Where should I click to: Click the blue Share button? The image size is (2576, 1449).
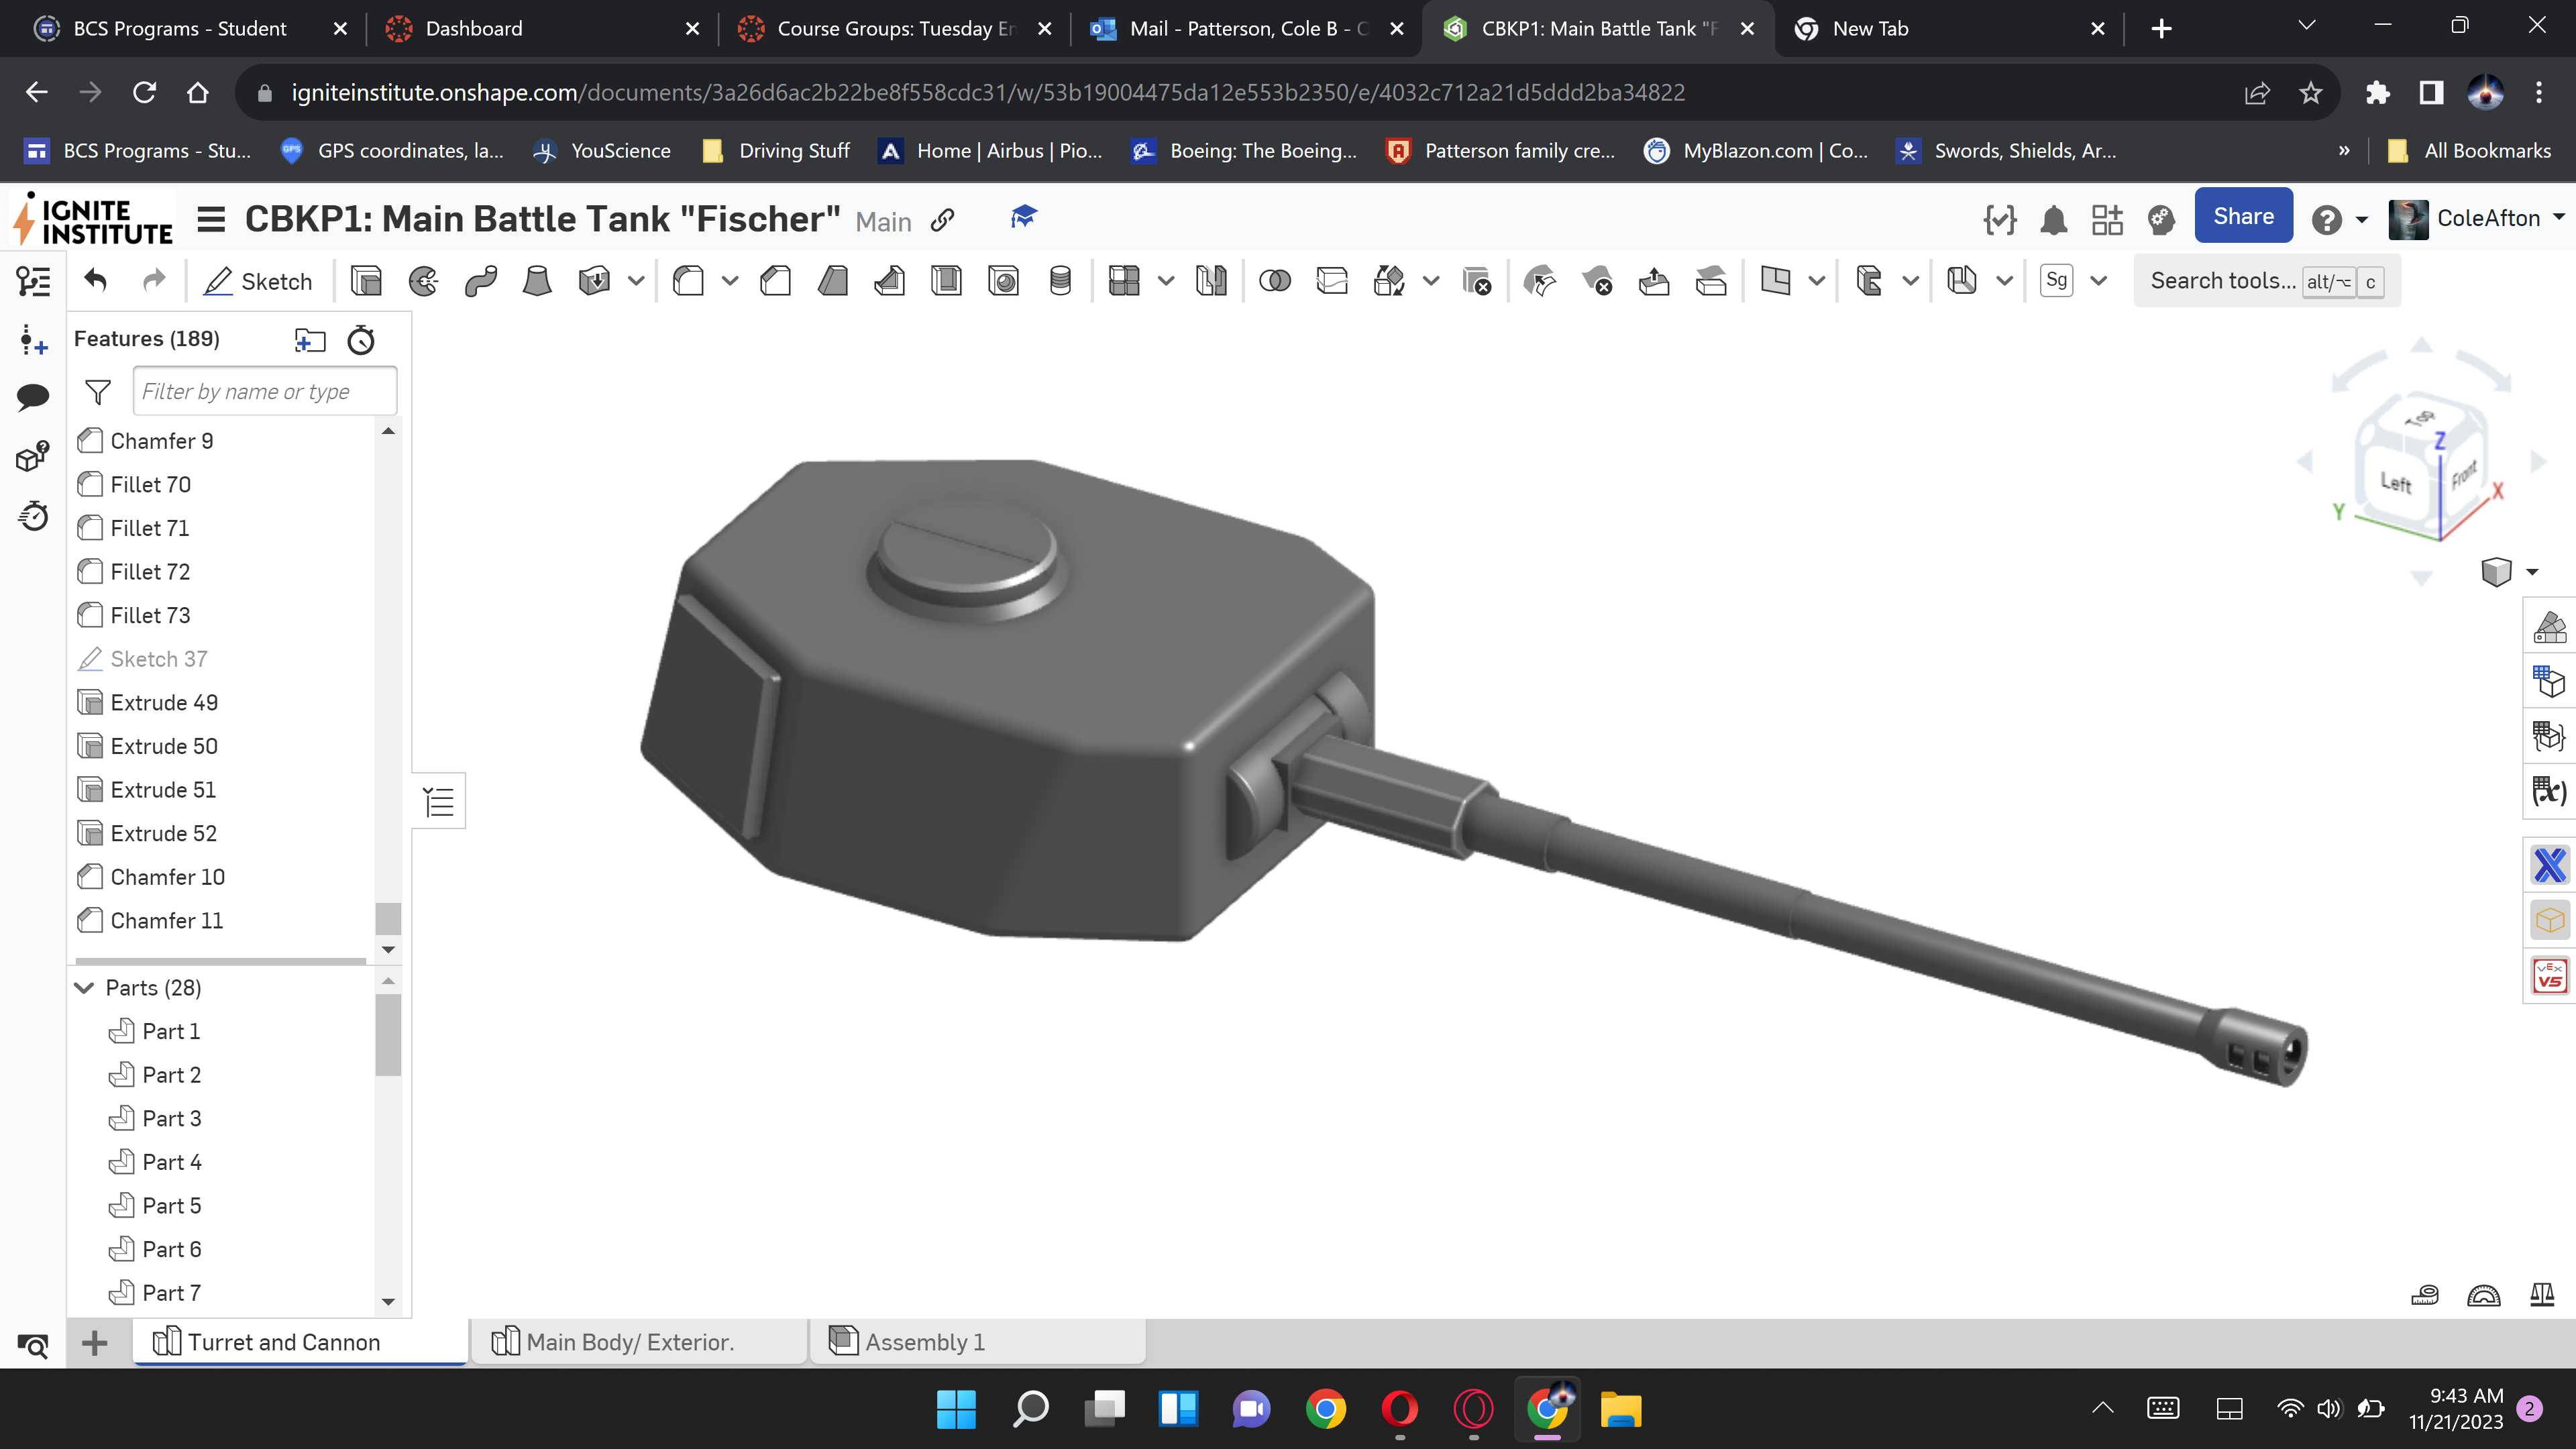[x=2243, y=216]
